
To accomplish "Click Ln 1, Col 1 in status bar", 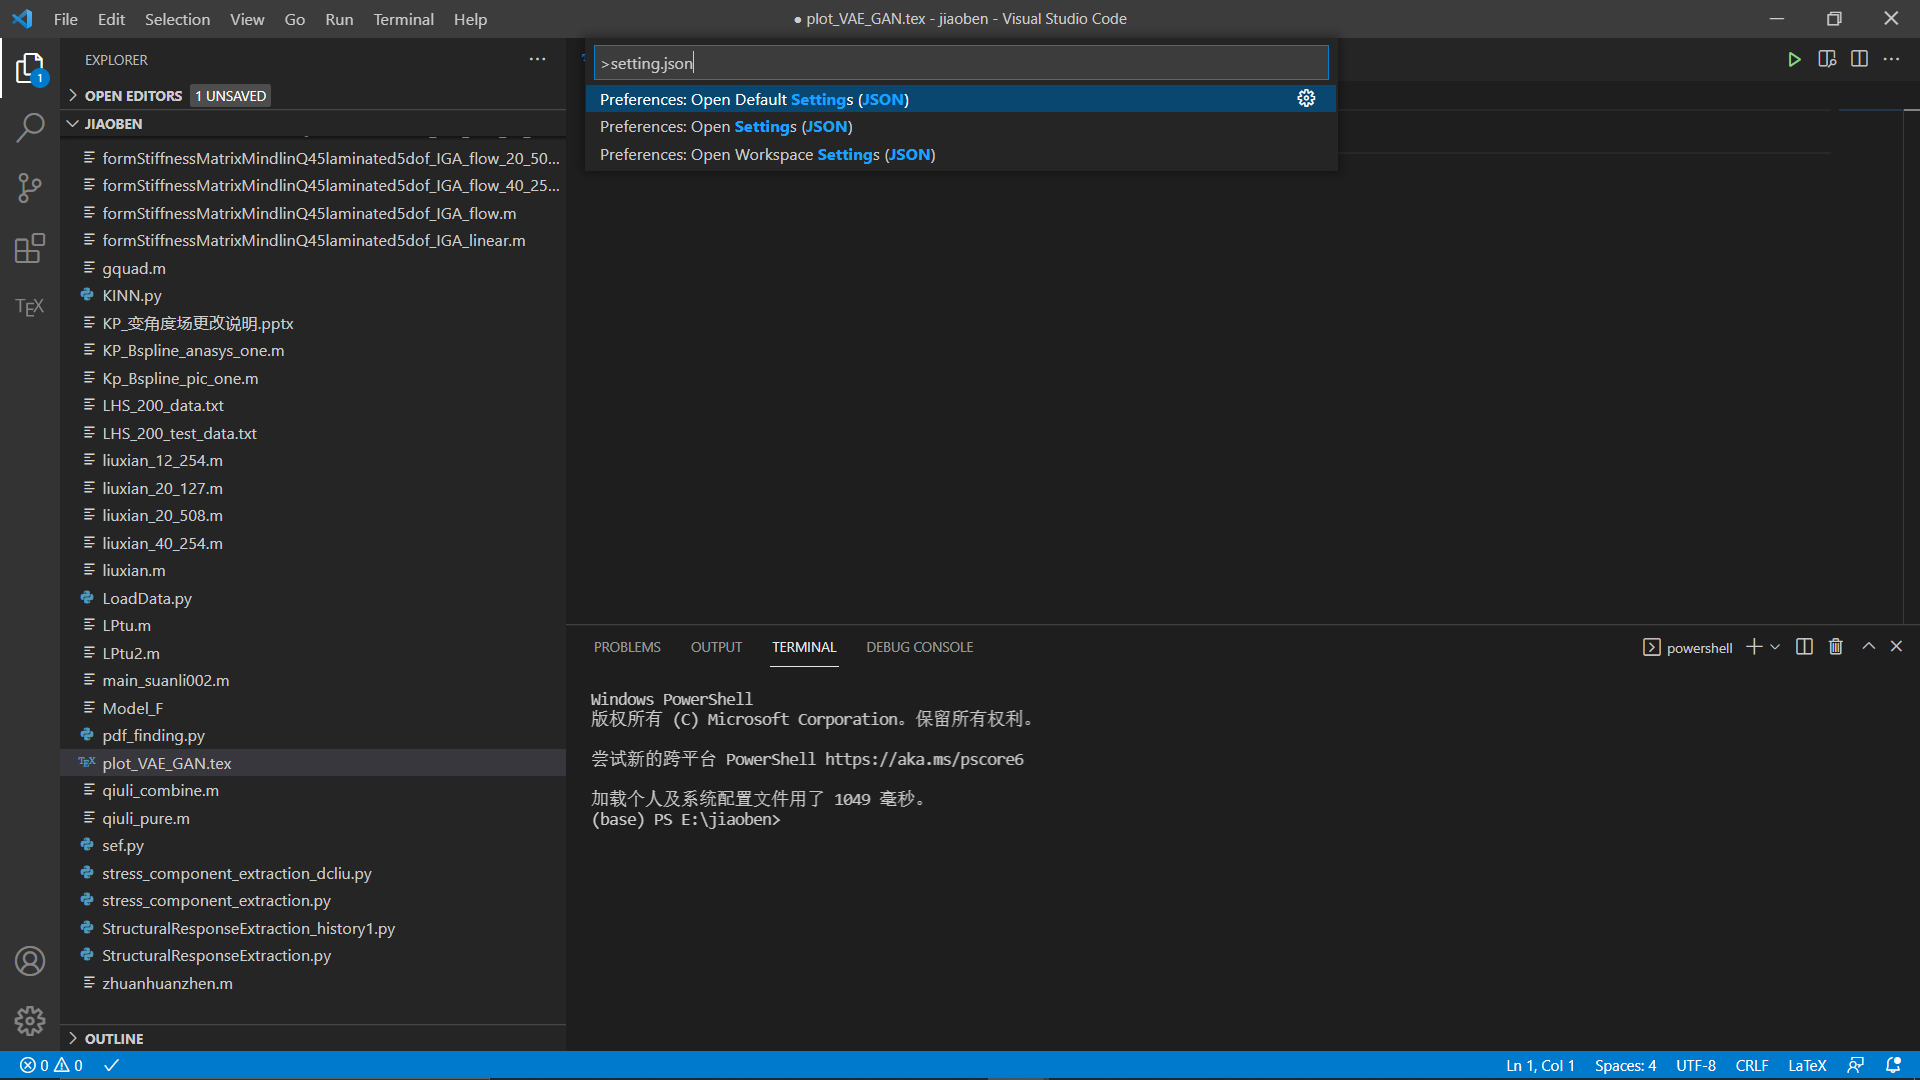I will tap(1540, 1066).
